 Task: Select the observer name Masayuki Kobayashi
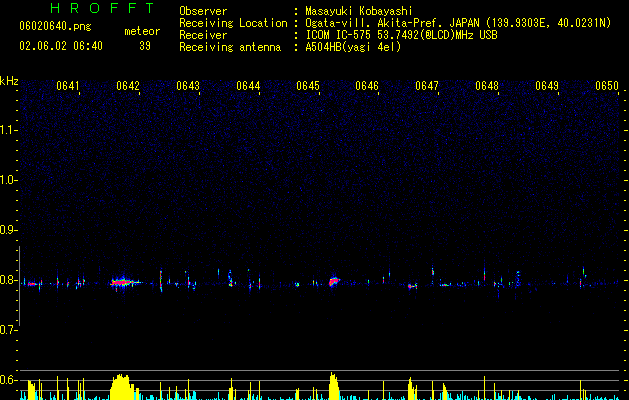(x=359, y=11)
